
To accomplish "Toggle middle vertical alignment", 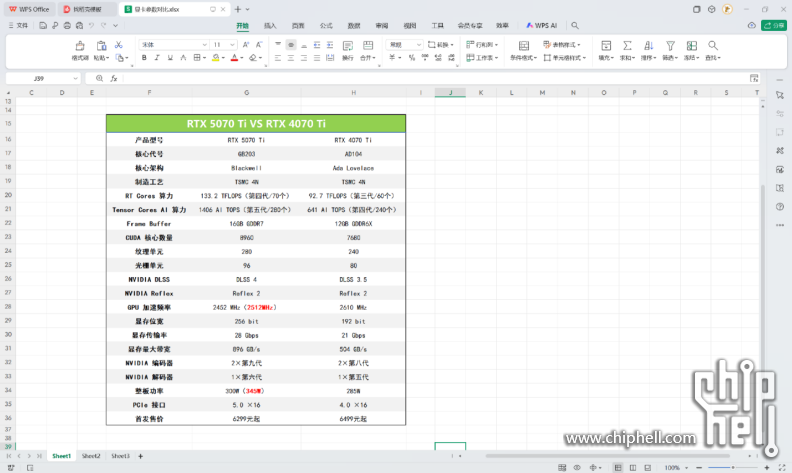I will pyautogui.click(x=291, y=45).
